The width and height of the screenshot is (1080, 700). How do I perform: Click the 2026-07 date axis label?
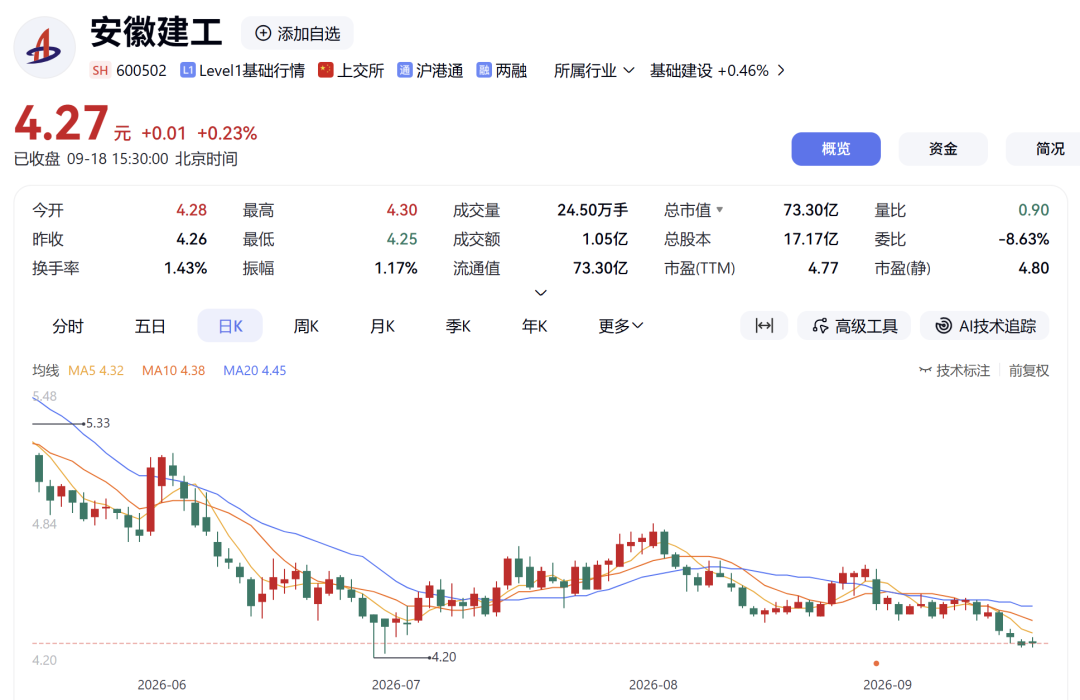(396, 685)
